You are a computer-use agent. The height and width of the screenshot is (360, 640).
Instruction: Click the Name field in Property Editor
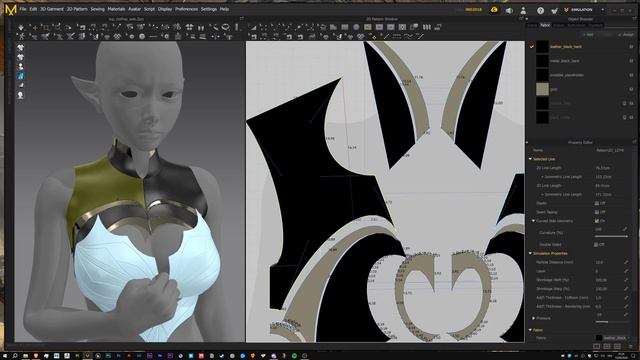(x=610, y=150)
